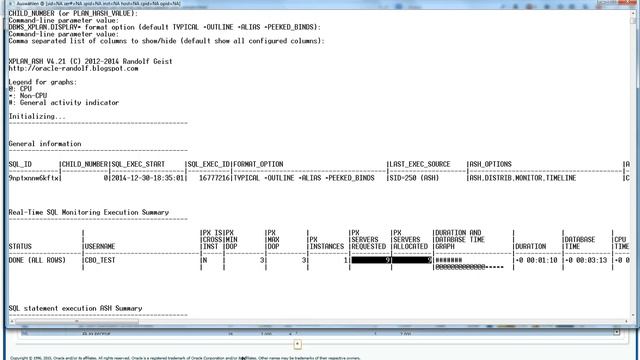
Task: Click the highlighted PX SERVERS ALLOCATED value
Action: 412,260
